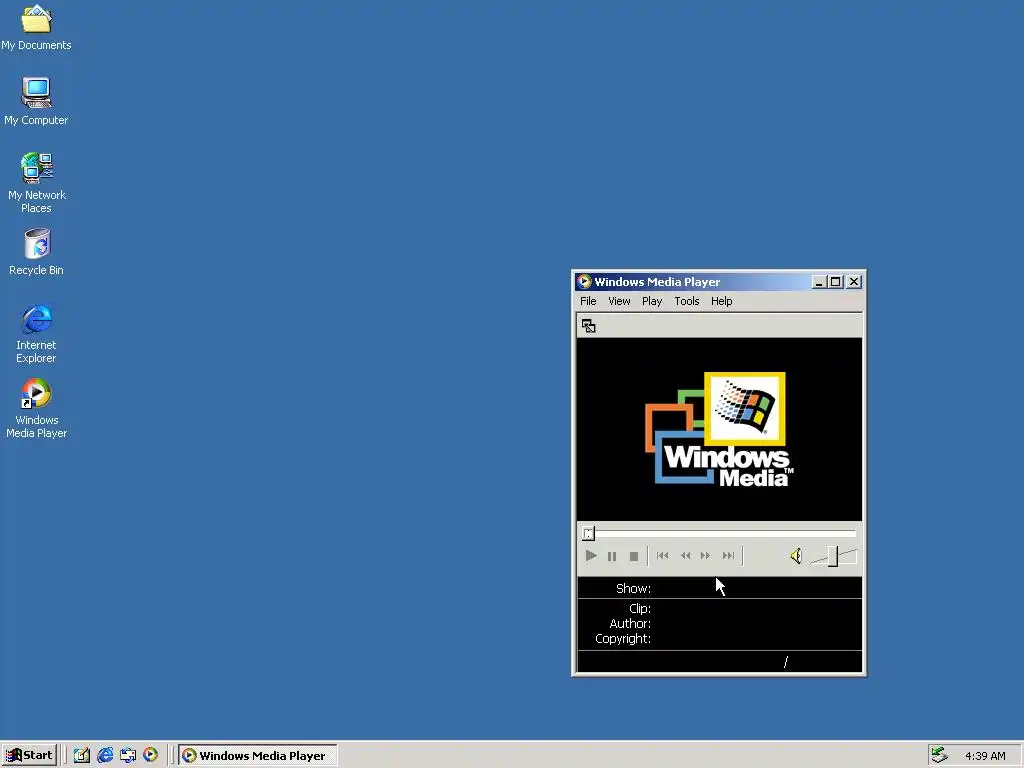Click the compact view toolbar icon
The image size is (1024, 768).
point(588,325)
